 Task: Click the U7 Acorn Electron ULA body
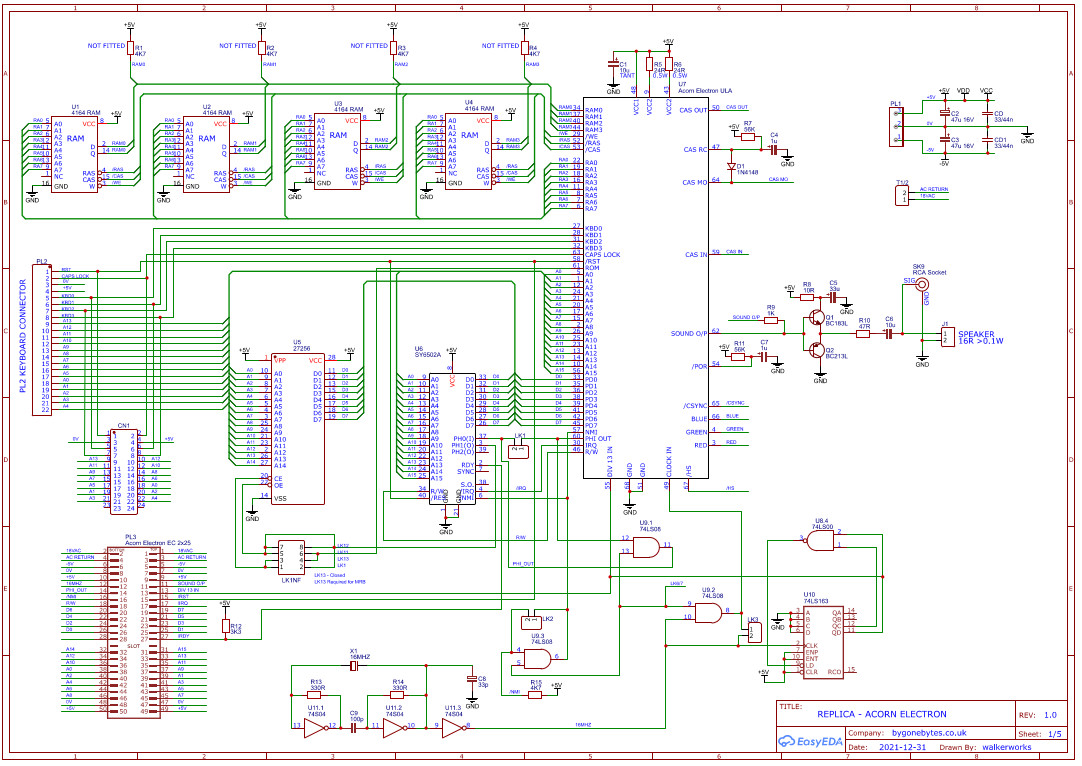tap(646, 287)
